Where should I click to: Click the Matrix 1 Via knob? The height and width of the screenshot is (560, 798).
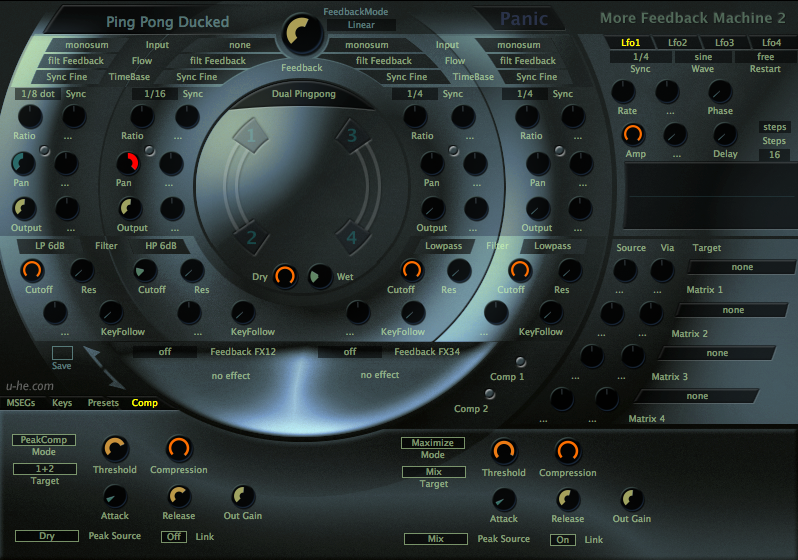point(662,270)
